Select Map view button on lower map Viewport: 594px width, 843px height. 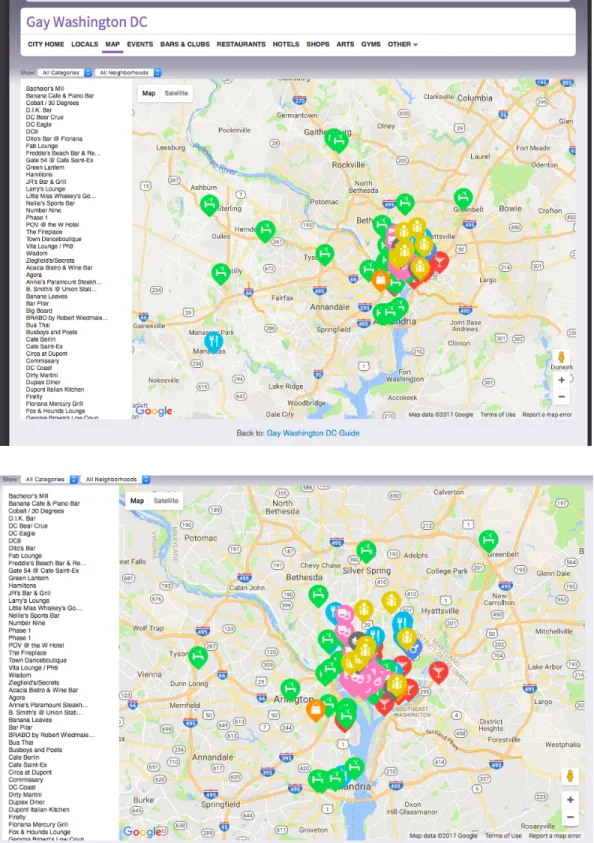click(137, 501)
